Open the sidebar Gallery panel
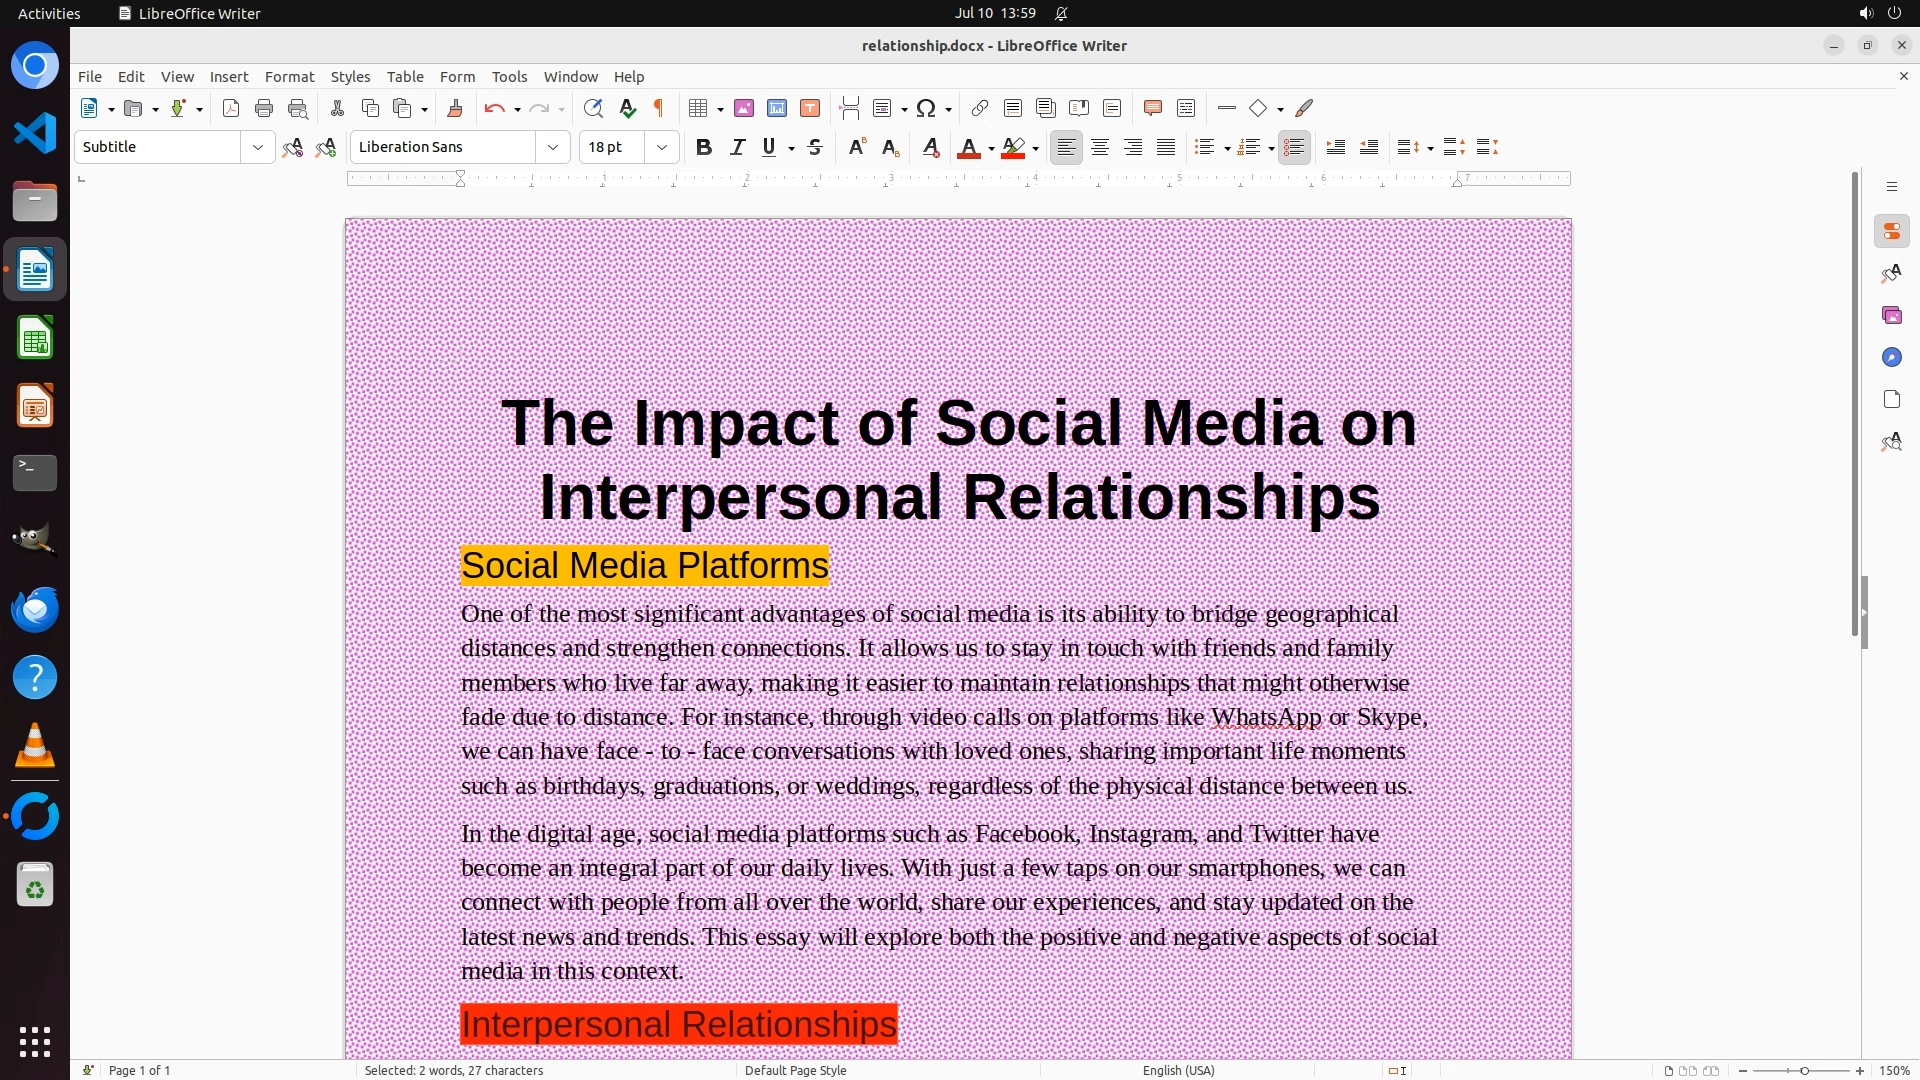 1891,315
